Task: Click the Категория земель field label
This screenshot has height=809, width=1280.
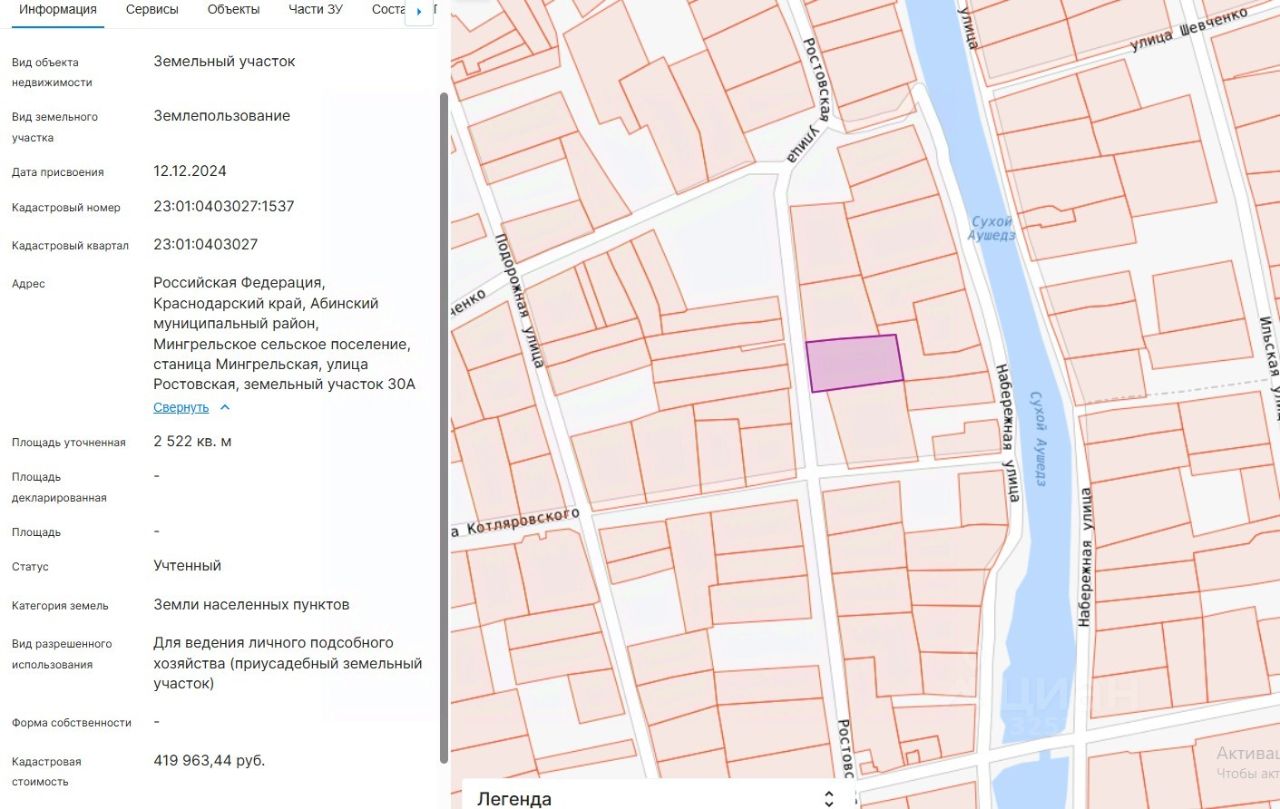Action: [x=60, y=606]
